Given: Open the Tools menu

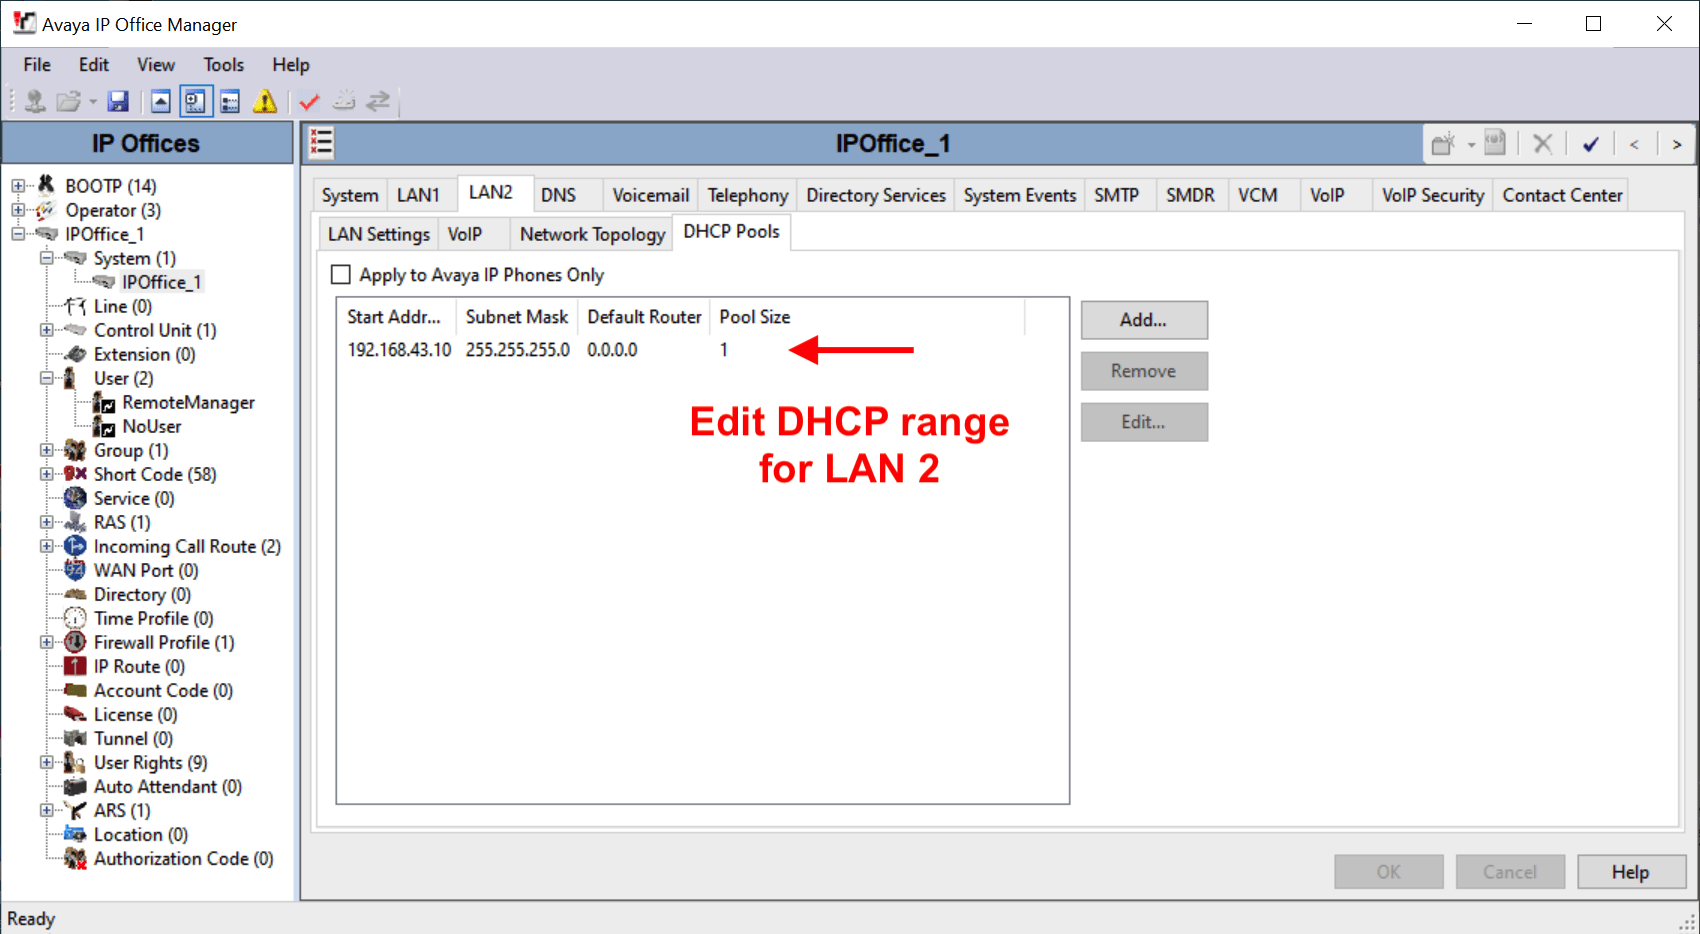Looking at the screenshot, I should (x=224, y=65).
